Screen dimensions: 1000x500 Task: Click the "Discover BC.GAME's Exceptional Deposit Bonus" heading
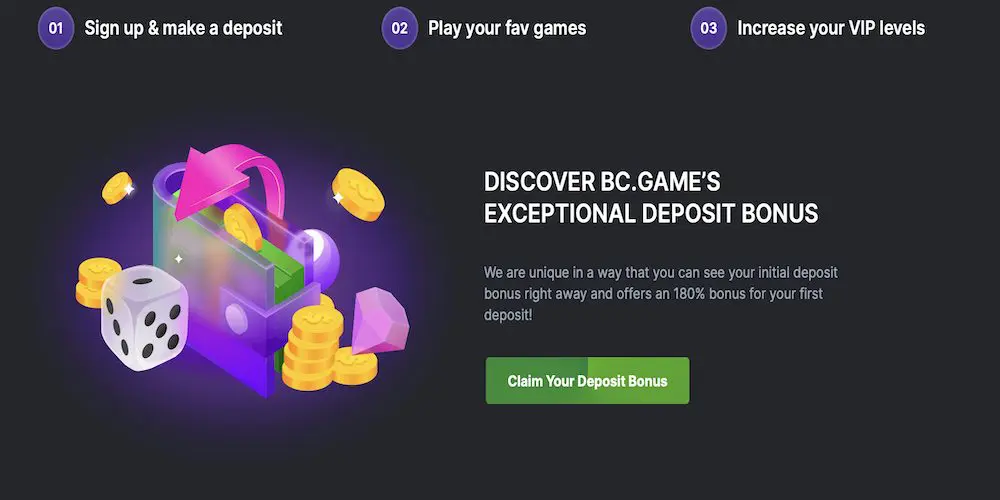click(x=651, y=197)
